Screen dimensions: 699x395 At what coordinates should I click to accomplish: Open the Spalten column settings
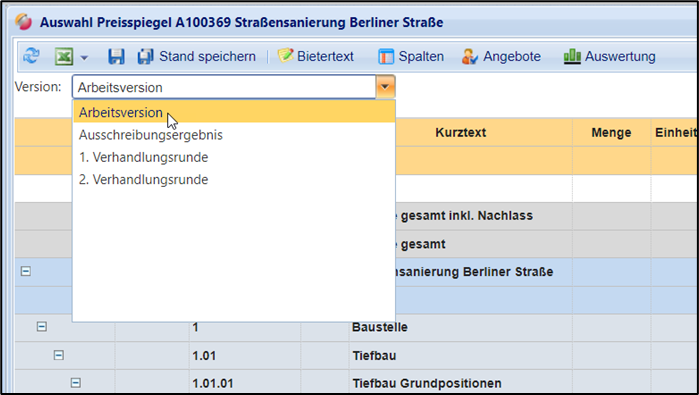pyautogui.click(x=411, y=57)
